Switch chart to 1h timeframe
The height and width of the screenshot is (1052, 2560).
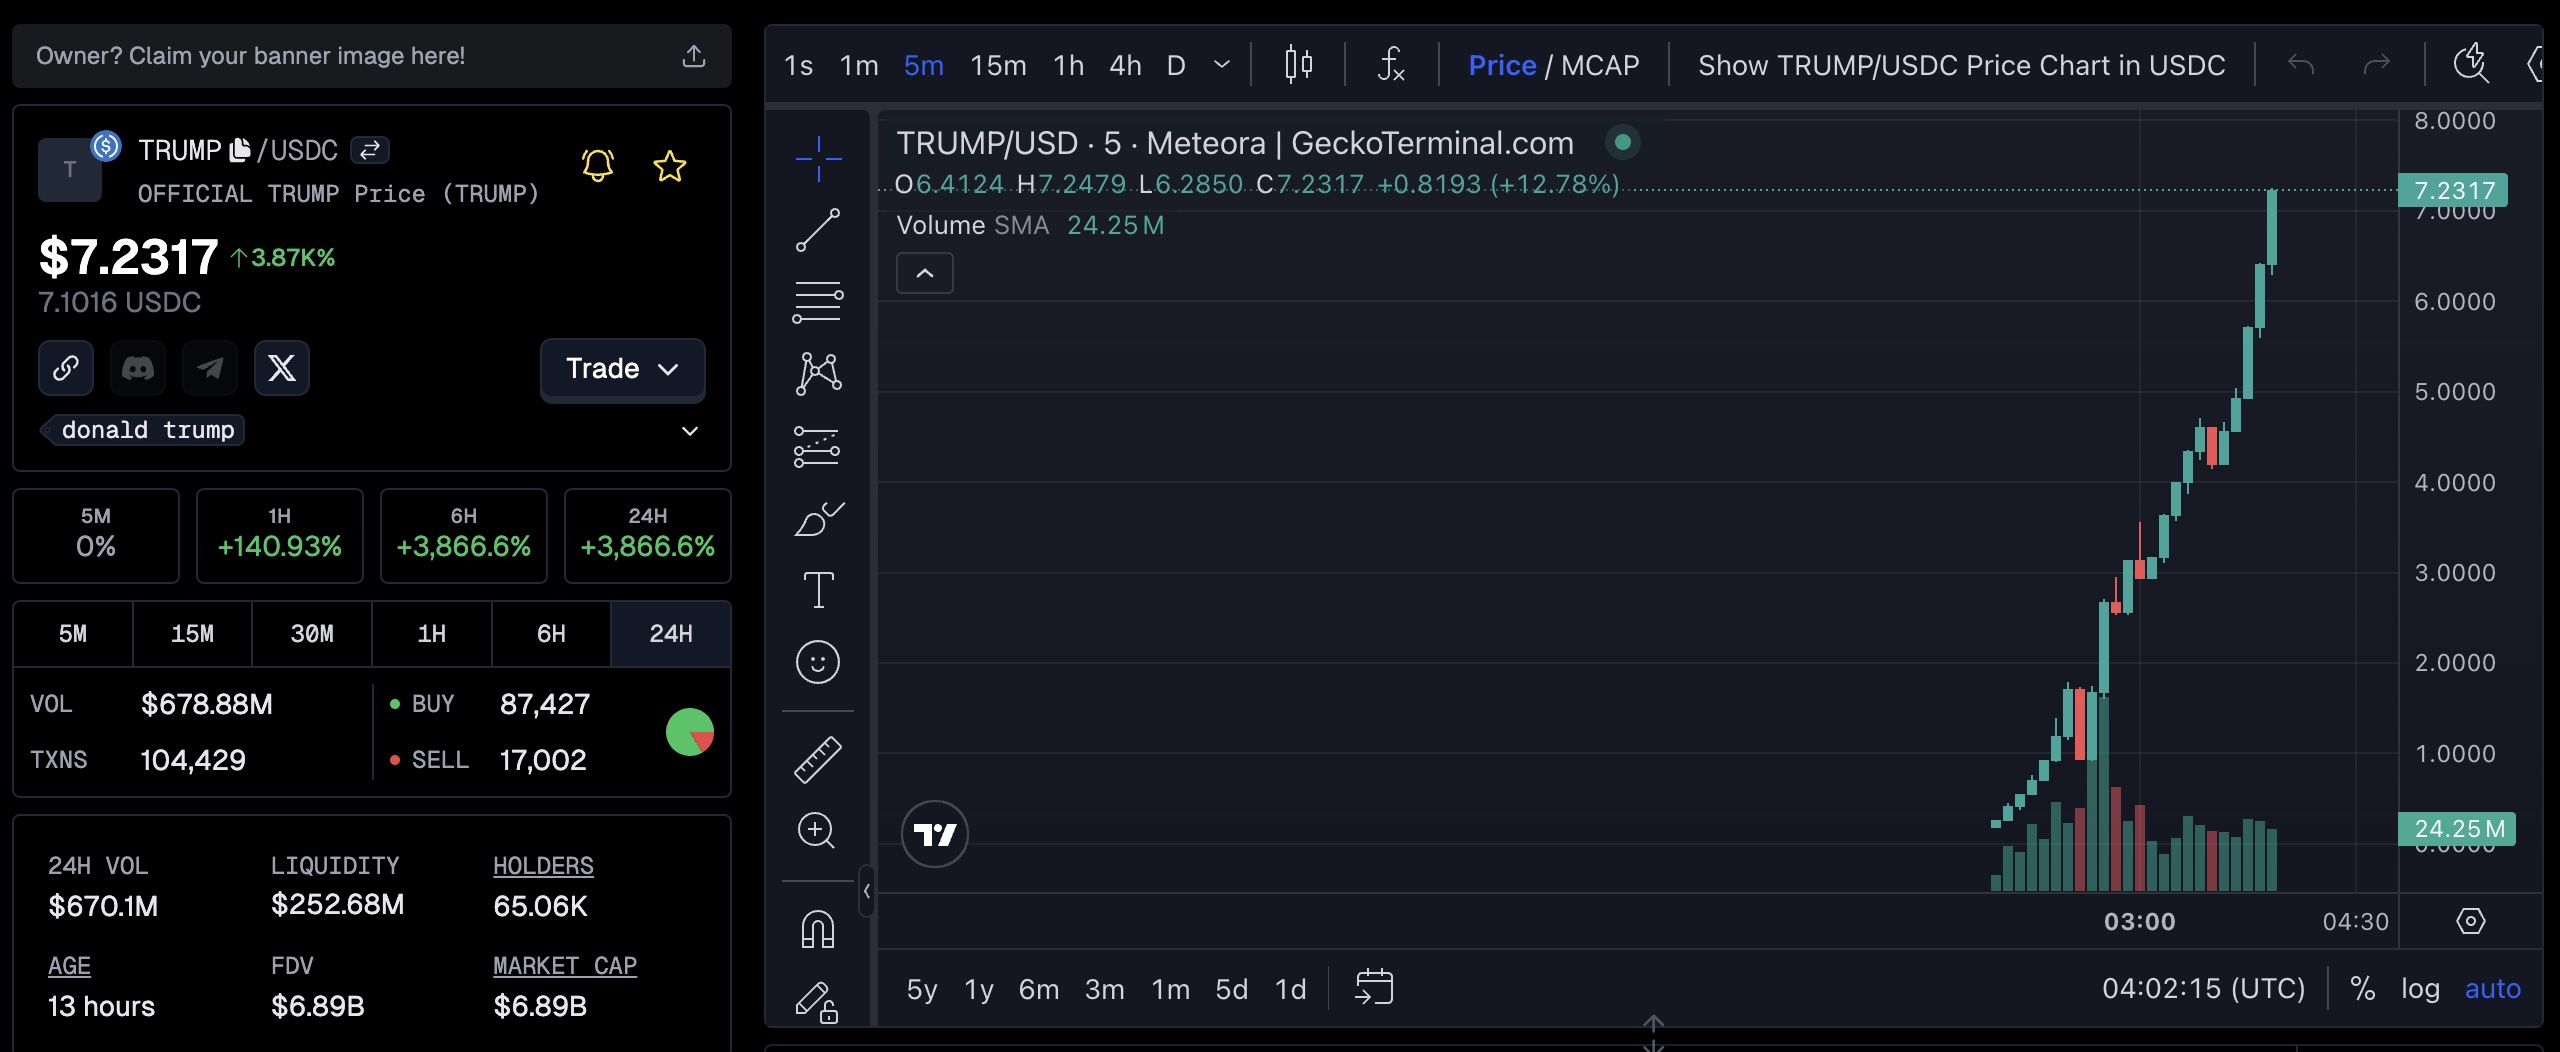[x=1068, y=65]
